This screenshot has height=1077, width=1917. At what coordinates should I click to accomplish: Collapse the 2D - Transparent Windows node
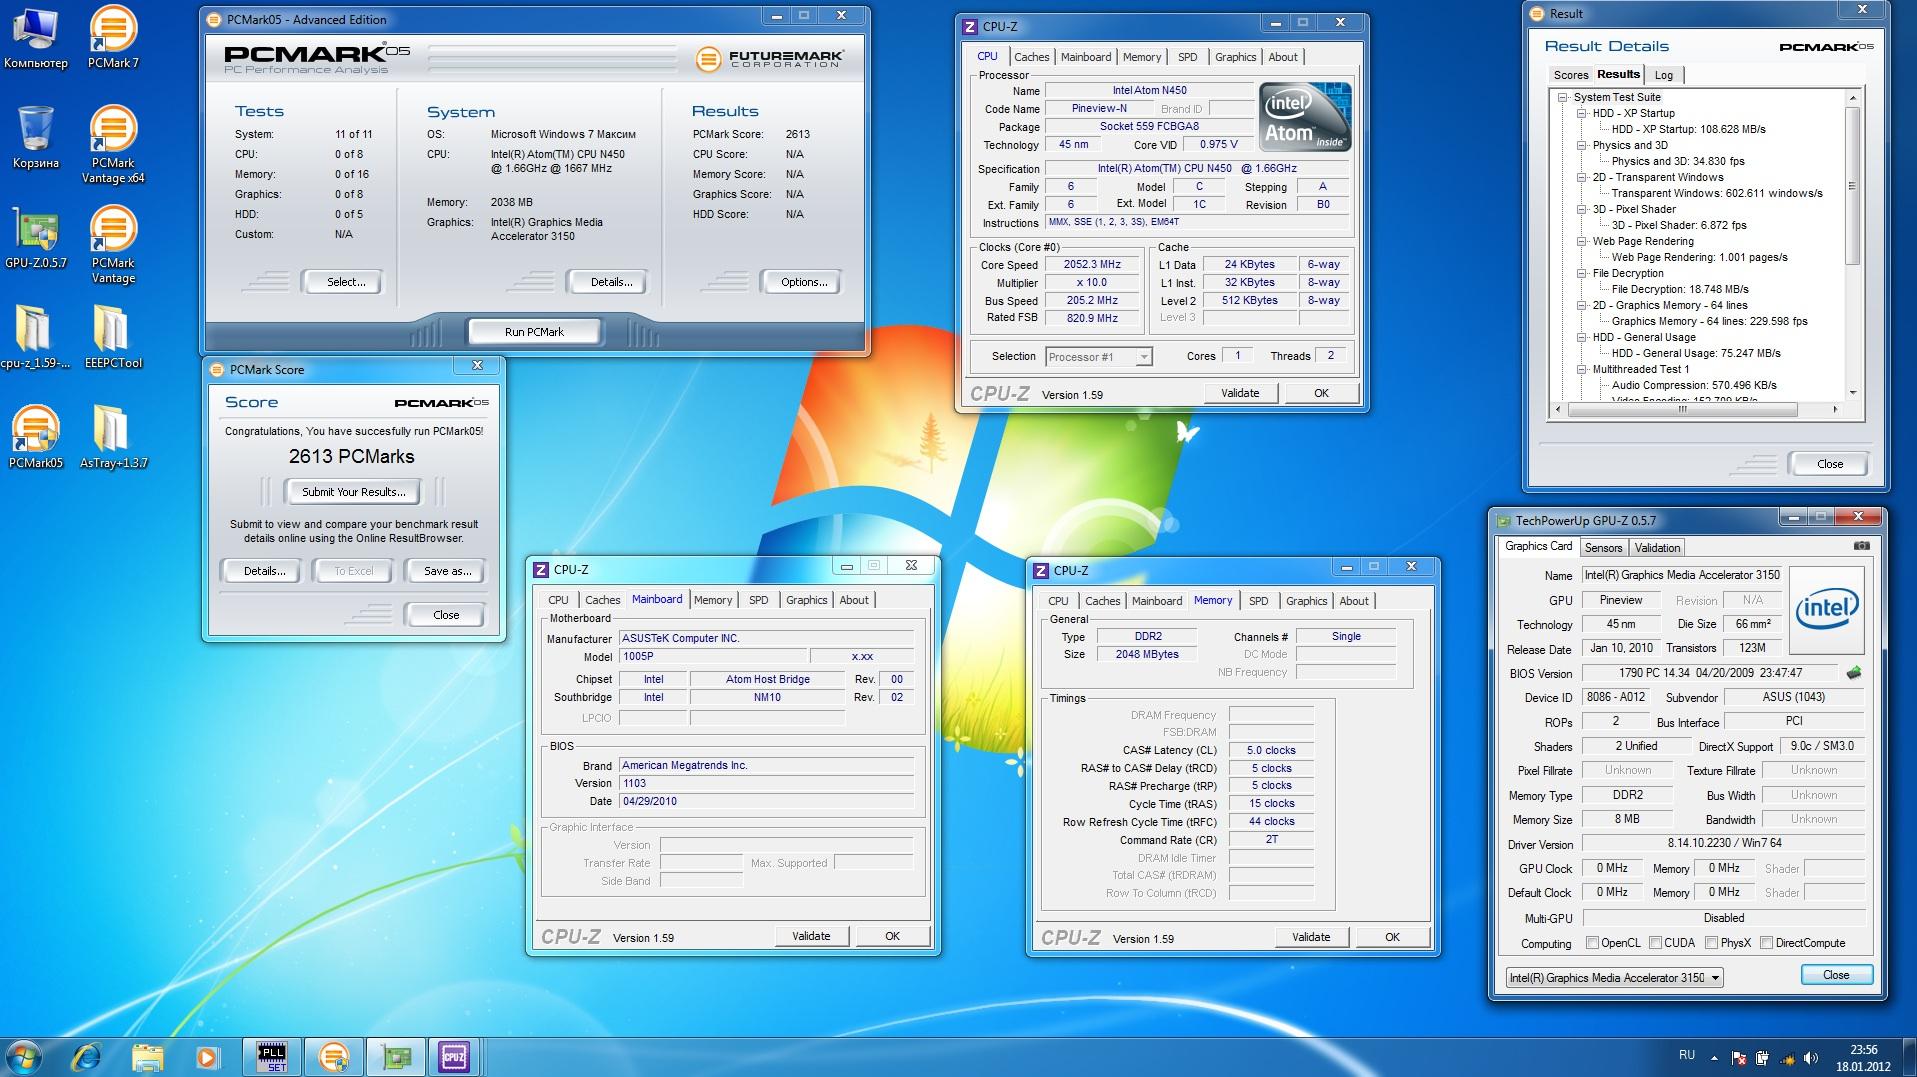(x=1582, y=177)
